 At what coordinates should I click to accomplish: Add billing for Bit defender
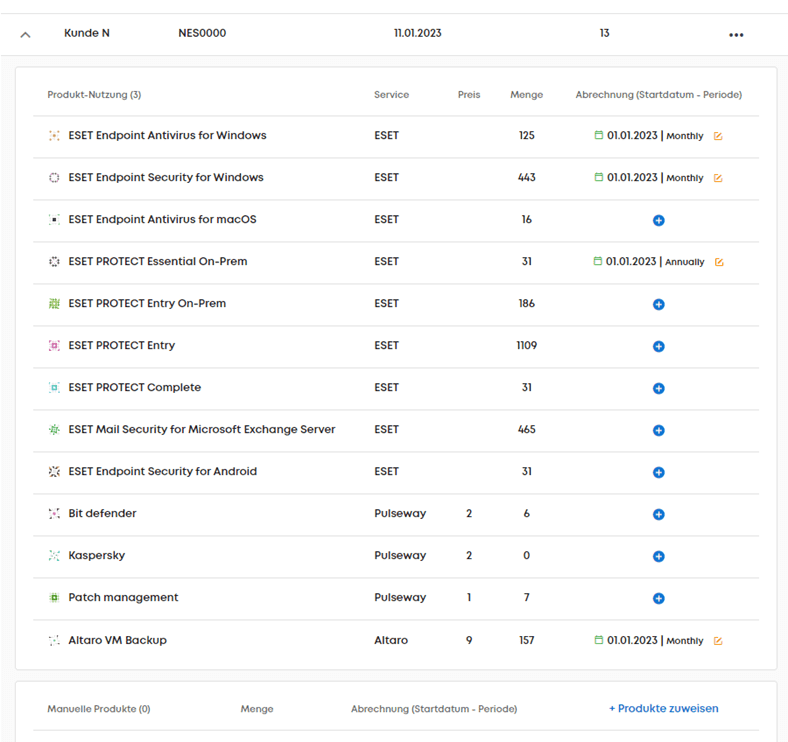(x=658, y=514)
